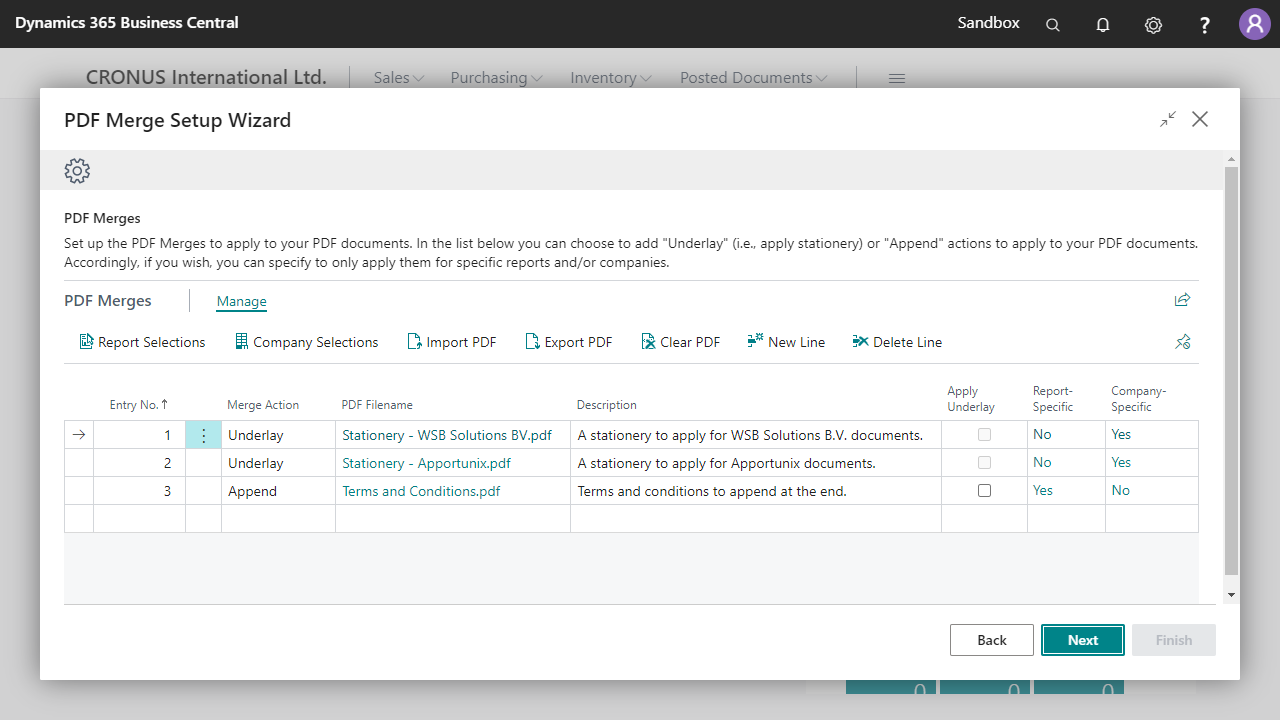The height and width of the screenshot is (720, 1280).
Task: Expand the Posted Documents menu
Action: point(753,78)
